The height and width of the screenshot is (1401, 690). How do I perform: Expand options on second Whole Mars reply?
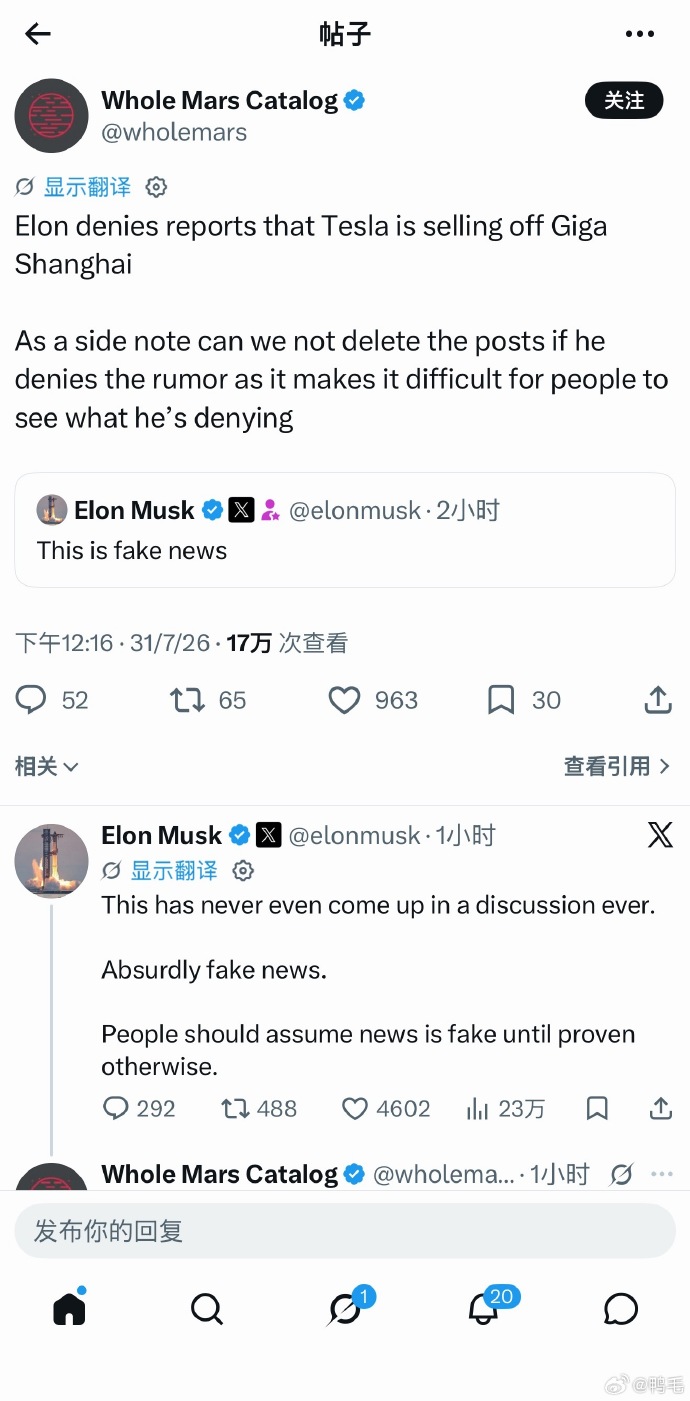point(662,1174)
